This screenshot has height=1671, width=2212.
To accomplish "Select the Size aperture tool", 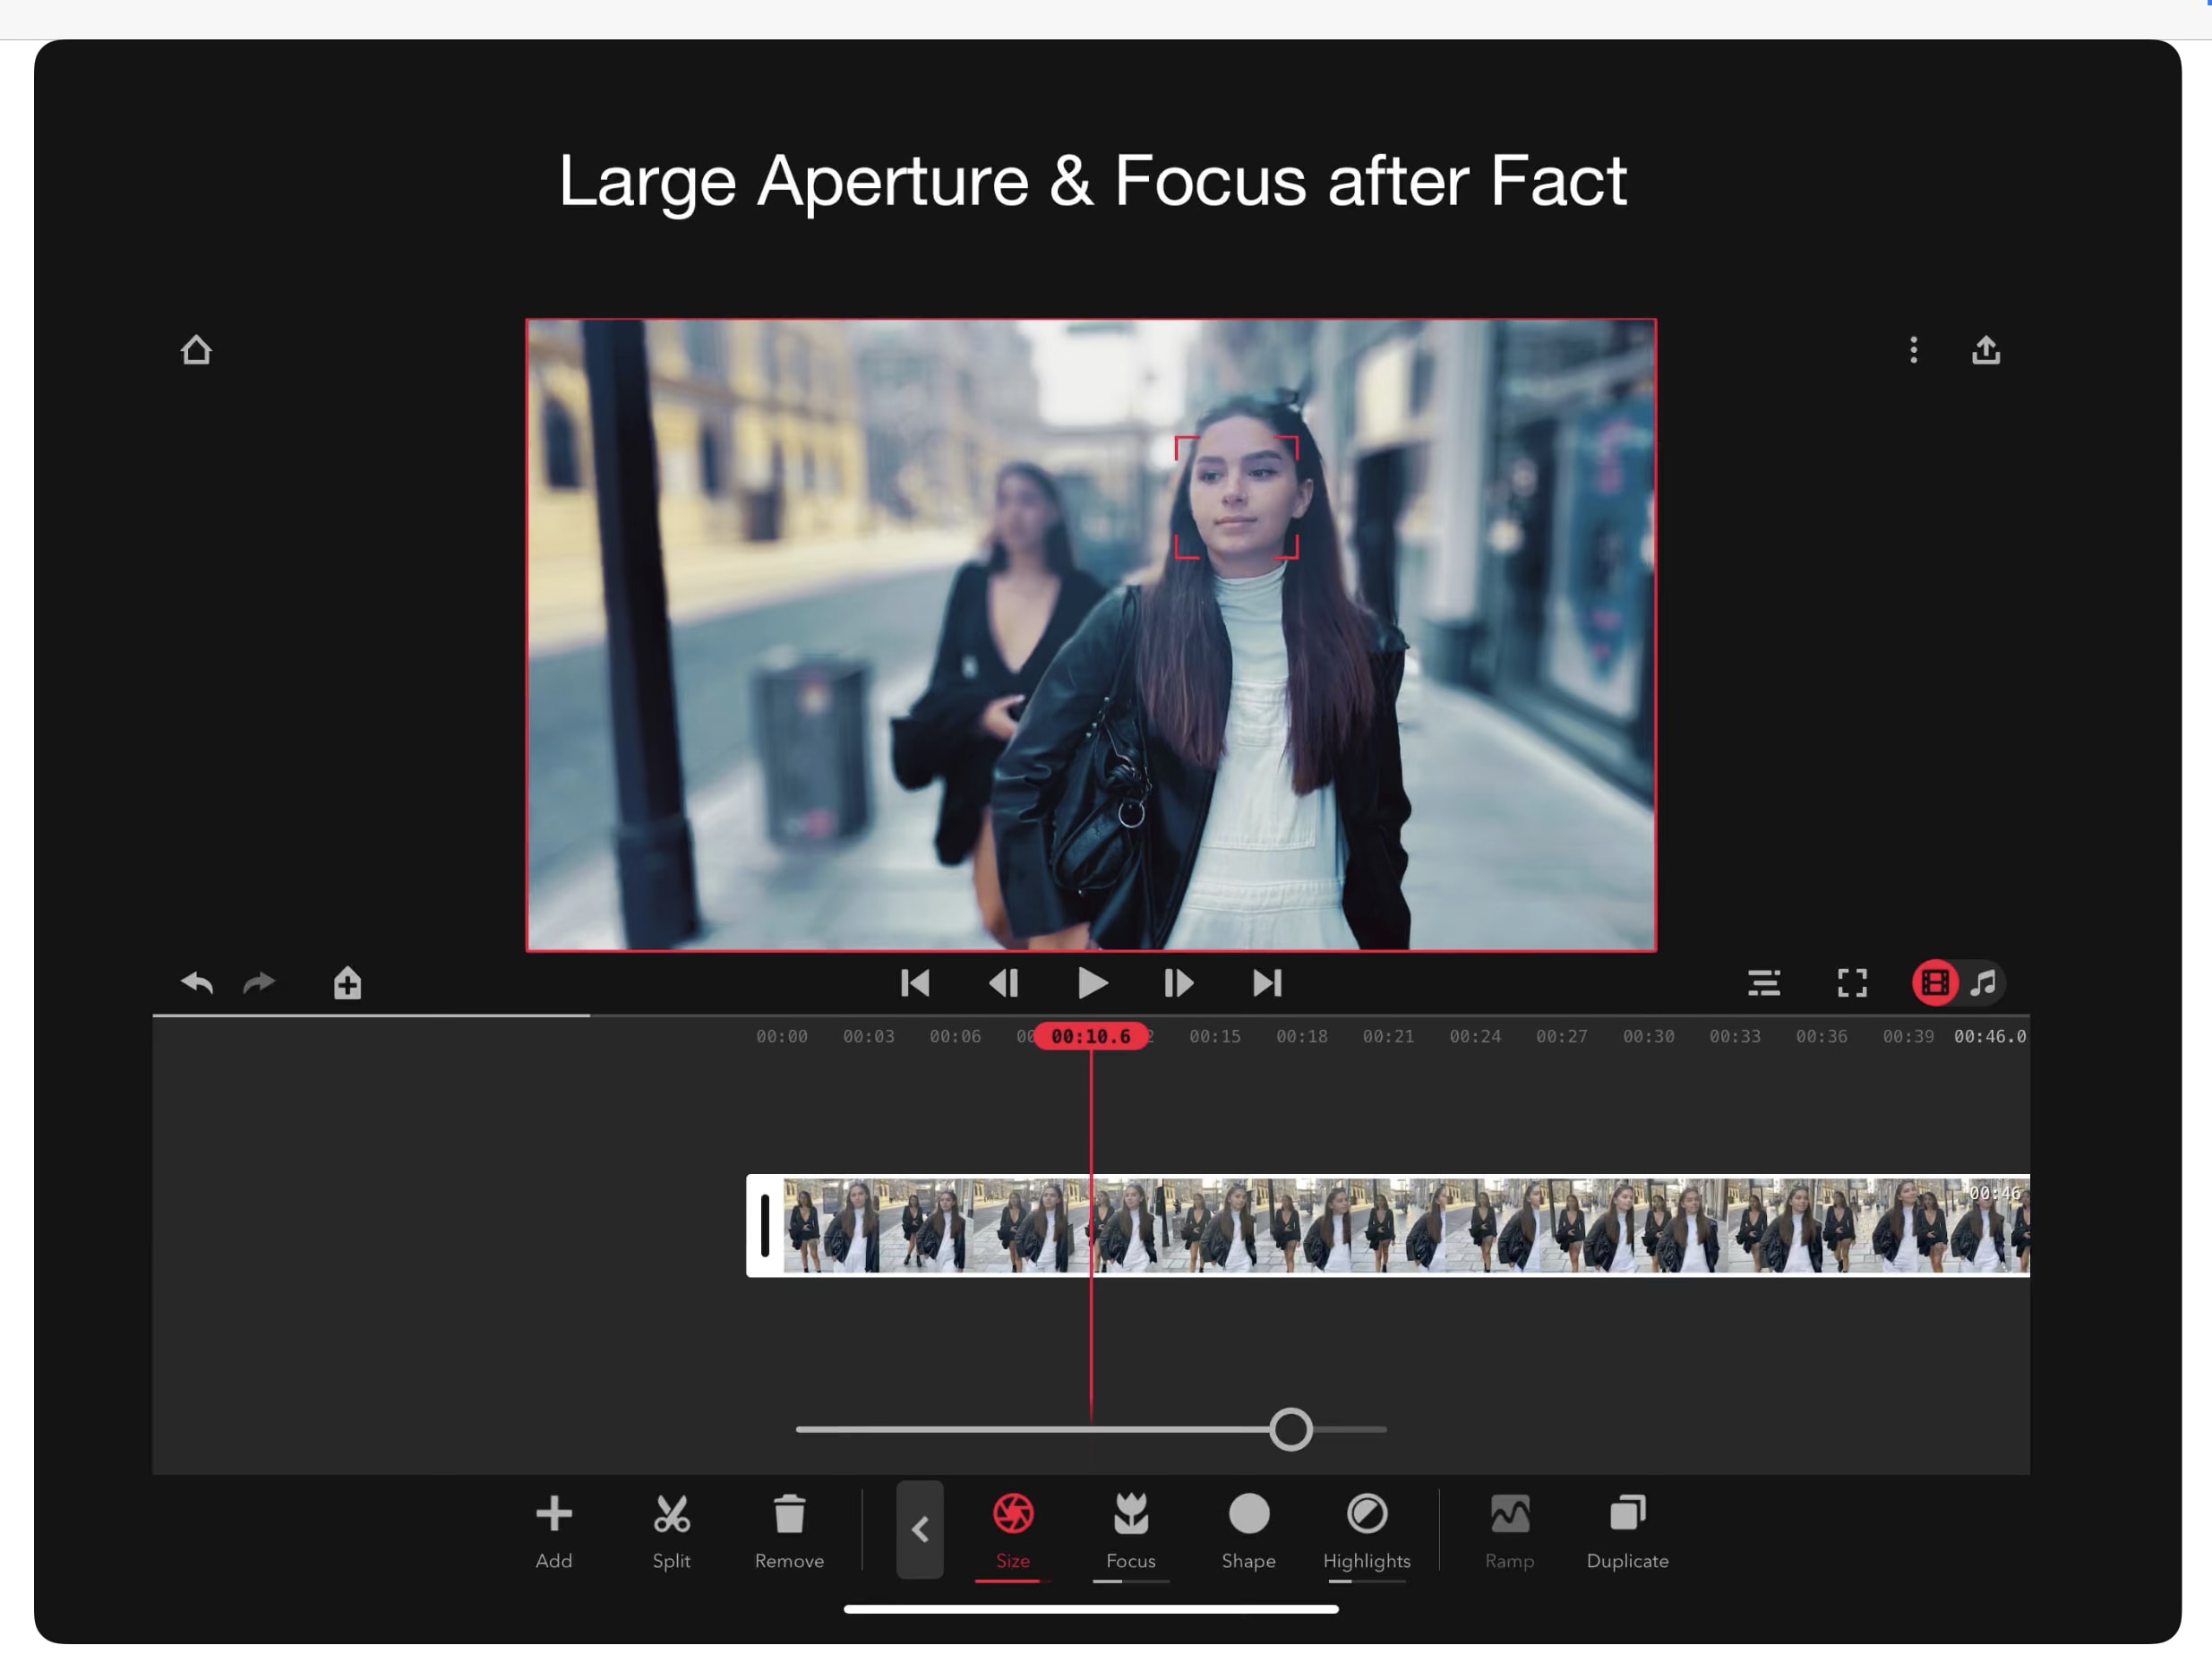I will click(1013, 1514).
